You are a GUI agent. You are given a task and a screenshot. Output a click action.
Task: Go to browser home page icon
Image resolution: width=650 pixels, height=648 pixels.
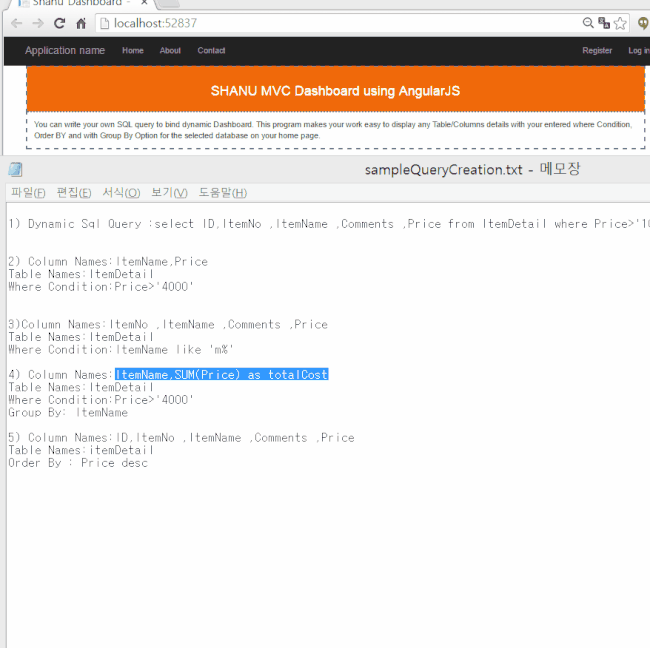tap(81, 23)
